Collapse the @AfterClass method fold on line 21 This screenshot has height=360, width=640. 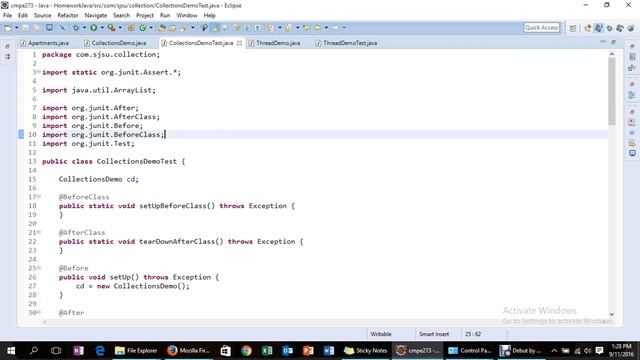(39, 232)
